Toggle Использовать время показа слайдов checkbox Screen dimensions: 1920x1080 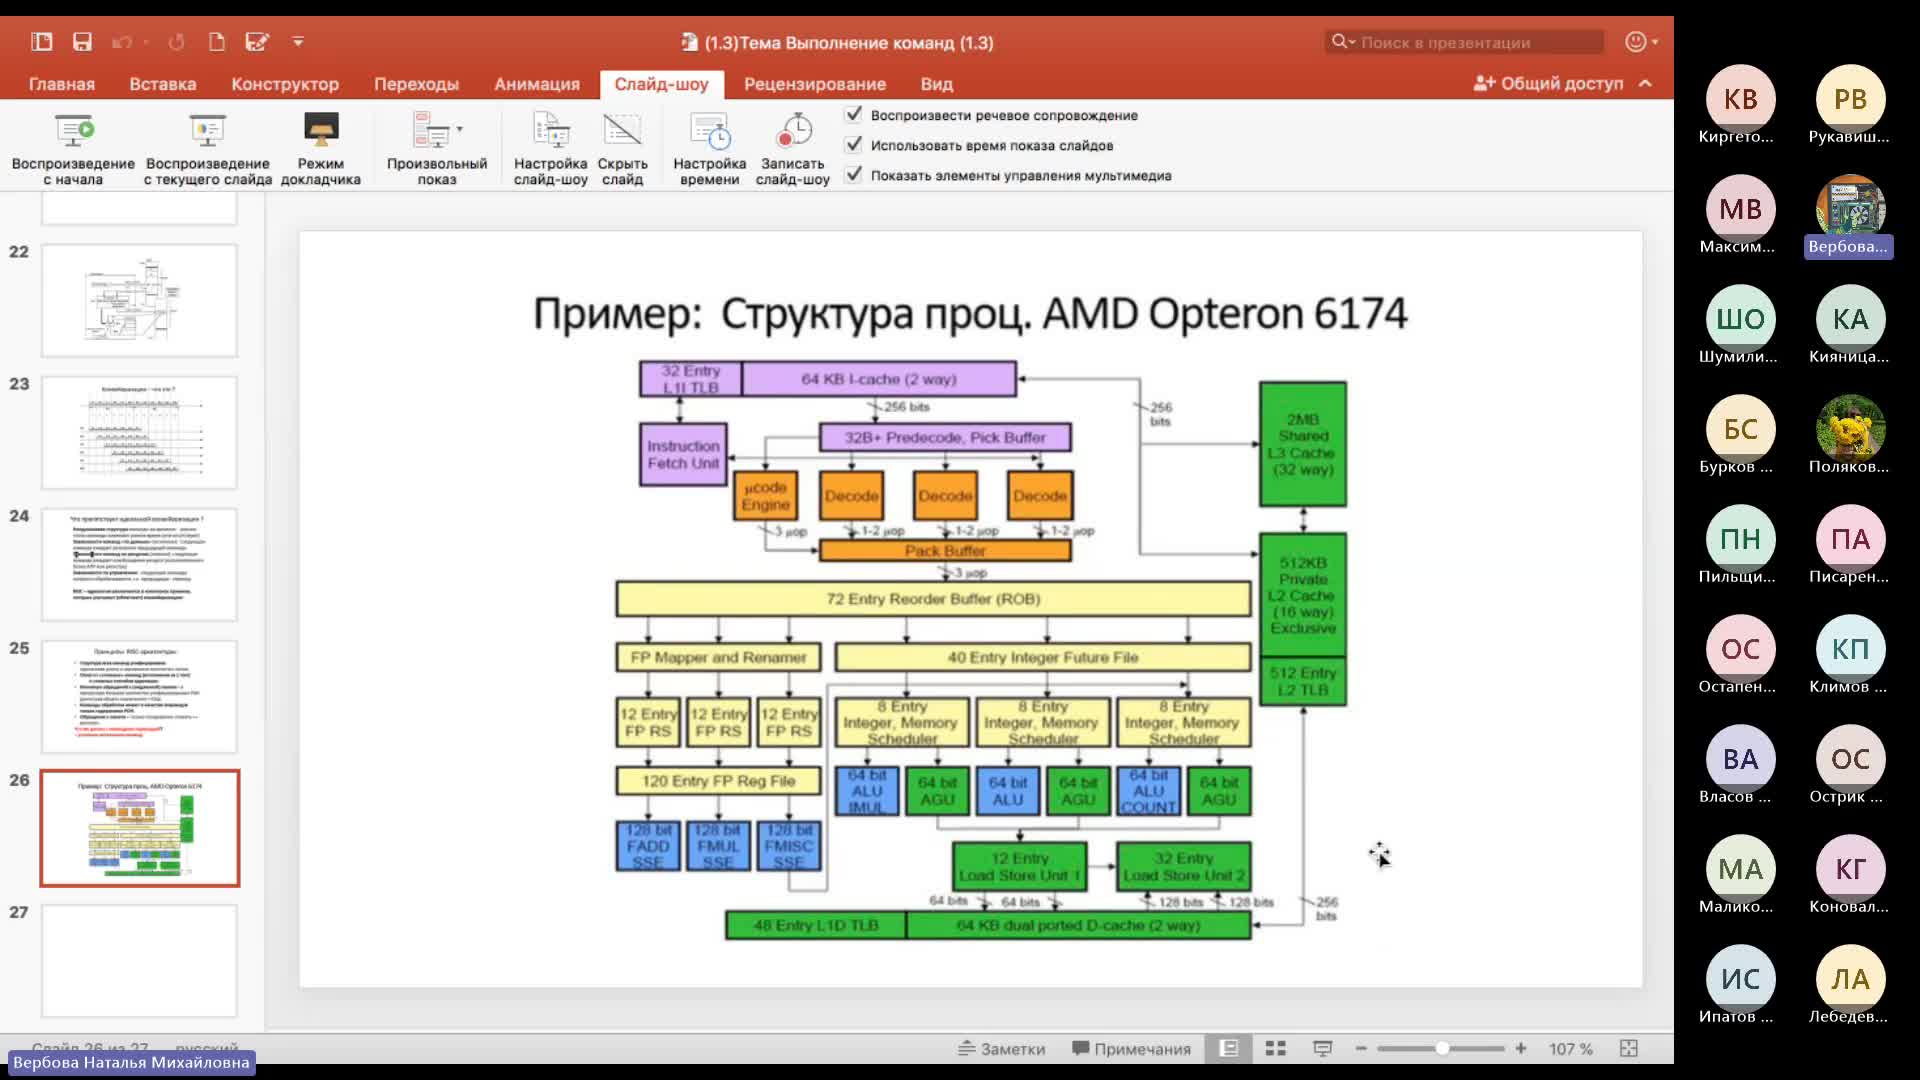pyautogui.click(x=854, y=145)
